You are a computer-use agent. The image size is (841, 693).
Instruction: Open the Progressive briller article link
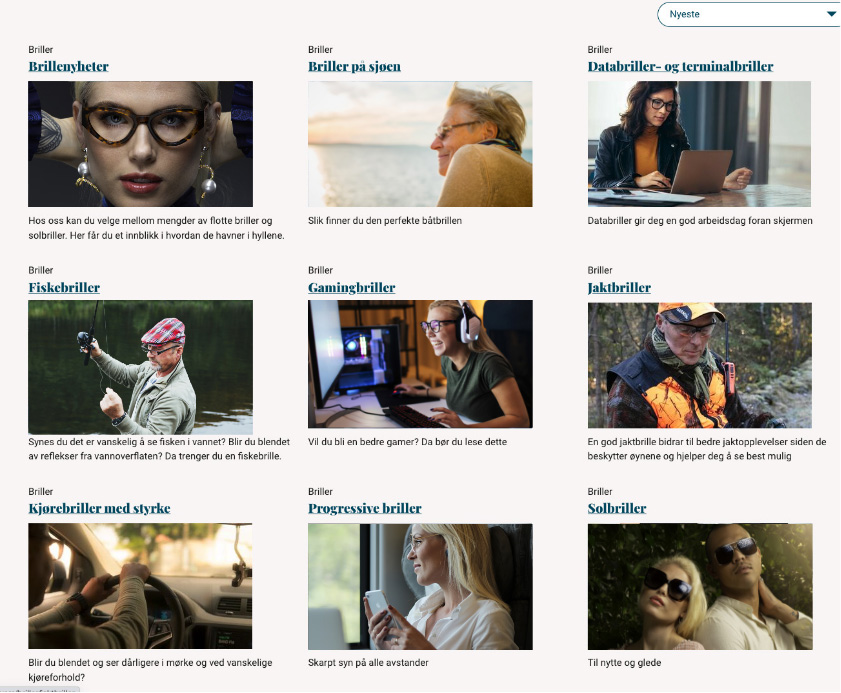pos(365,508)
